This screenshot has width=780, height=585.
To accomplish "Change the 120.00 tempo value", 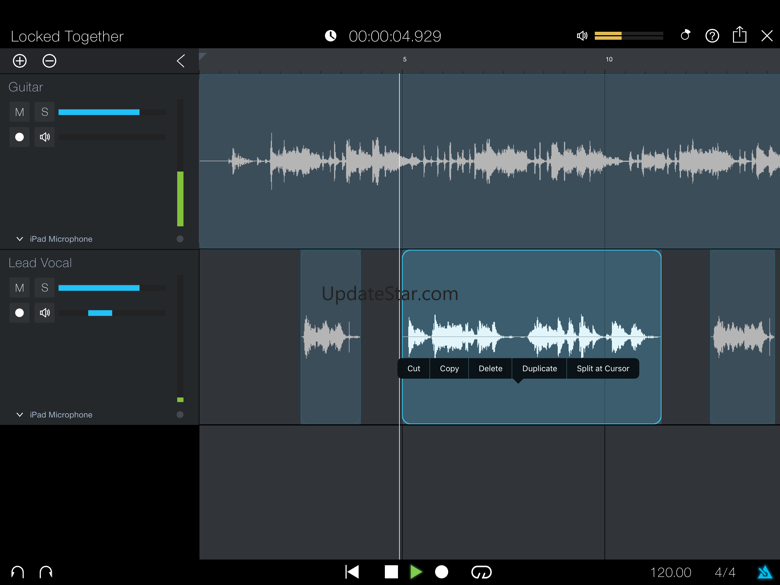I will [x=671, y=573].
